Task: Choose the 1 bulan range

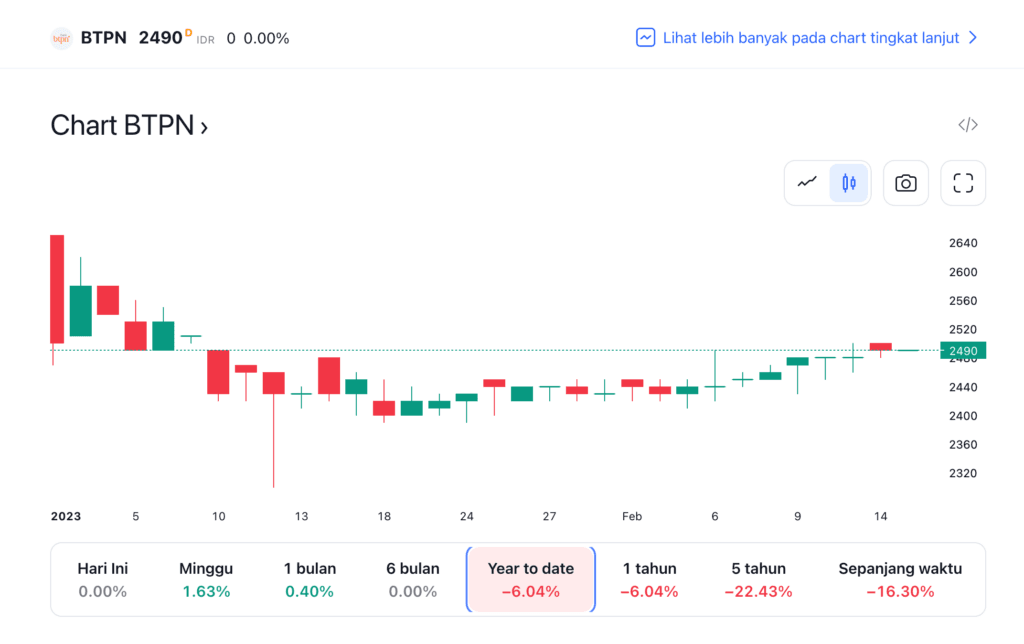Action: click(310, 579)
